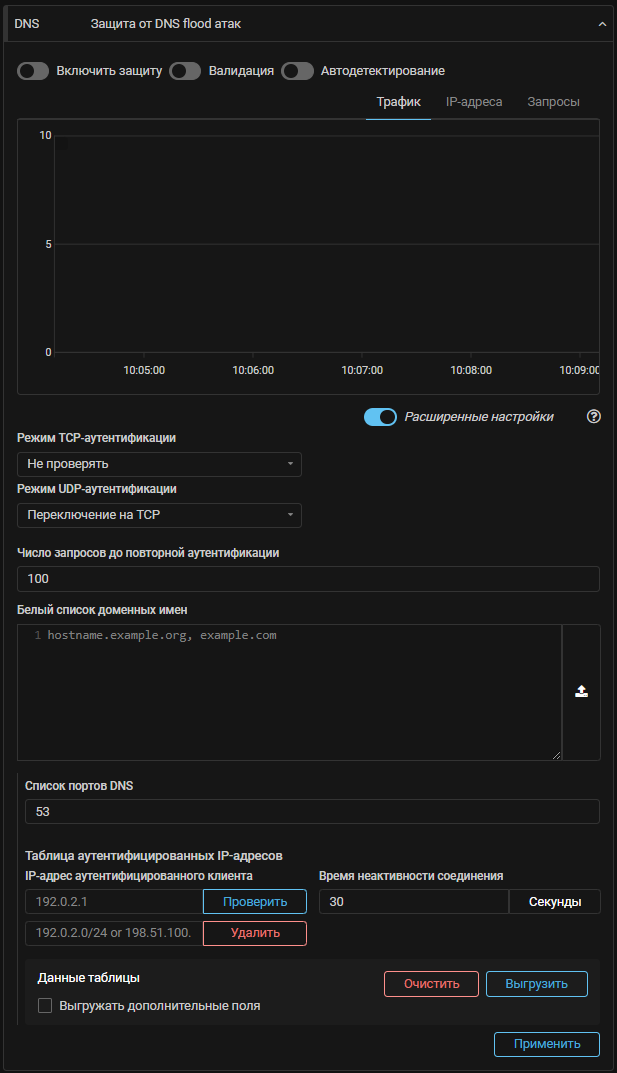The height and width of the screenshot is (1073, 617).
Task: Open the TCP authentication mode dropdown
Action: (159, 464)
